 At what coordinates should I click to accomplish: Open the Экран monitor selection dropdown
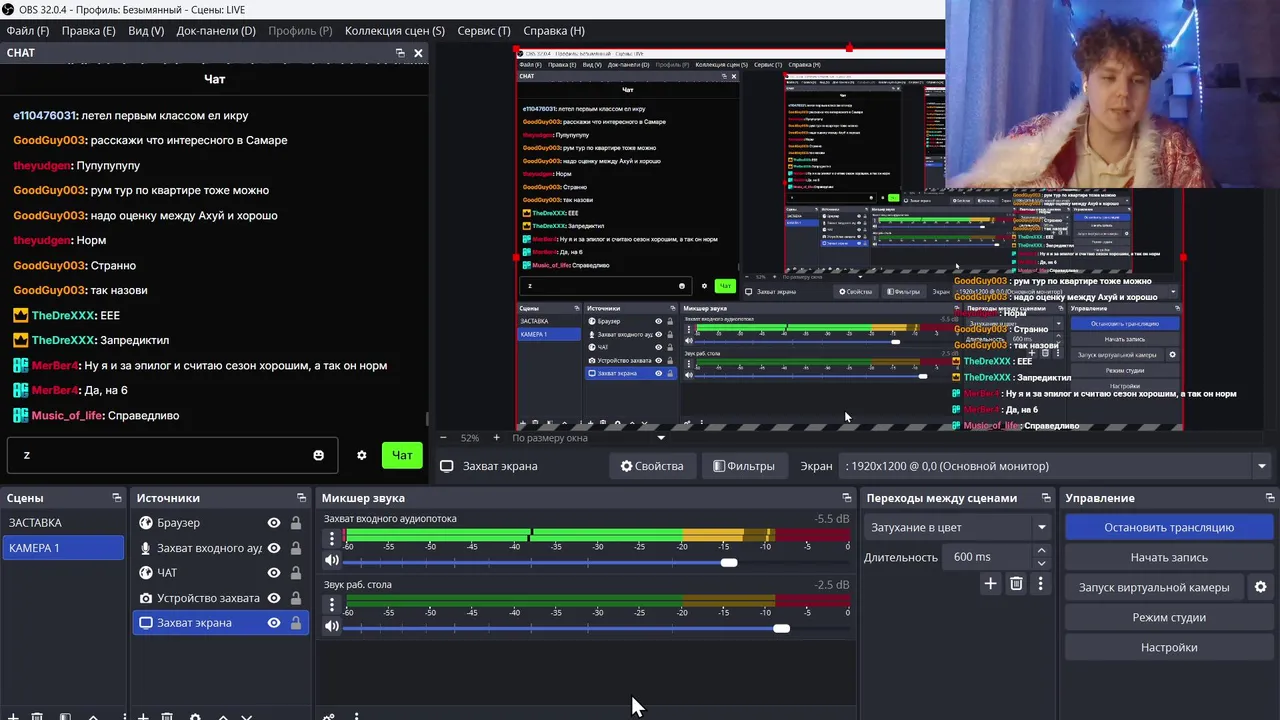[x=1056, y=466]
